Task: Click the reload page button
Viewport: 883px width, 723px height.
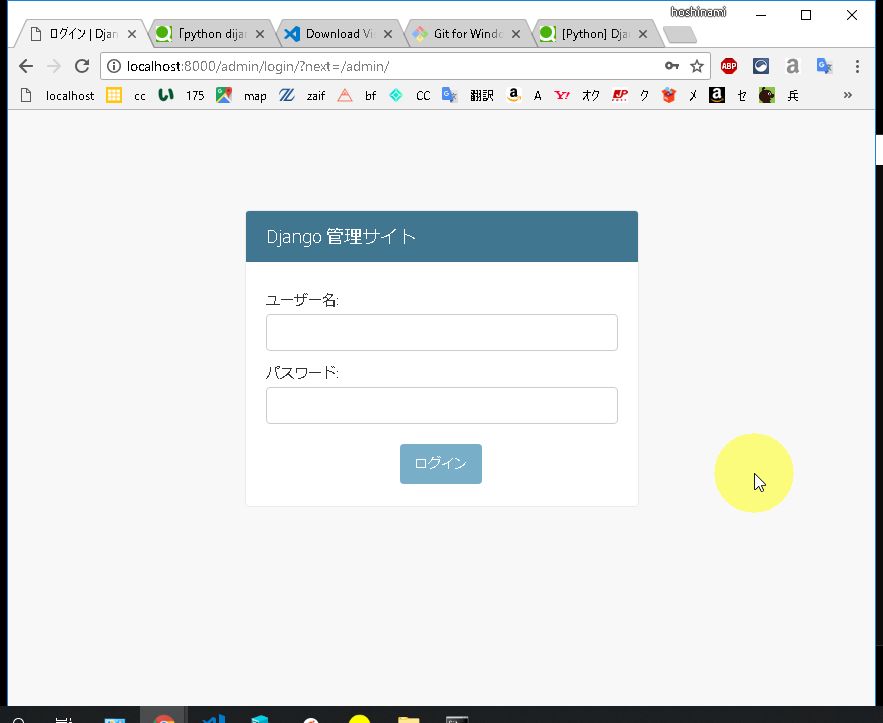Action: 82,66
